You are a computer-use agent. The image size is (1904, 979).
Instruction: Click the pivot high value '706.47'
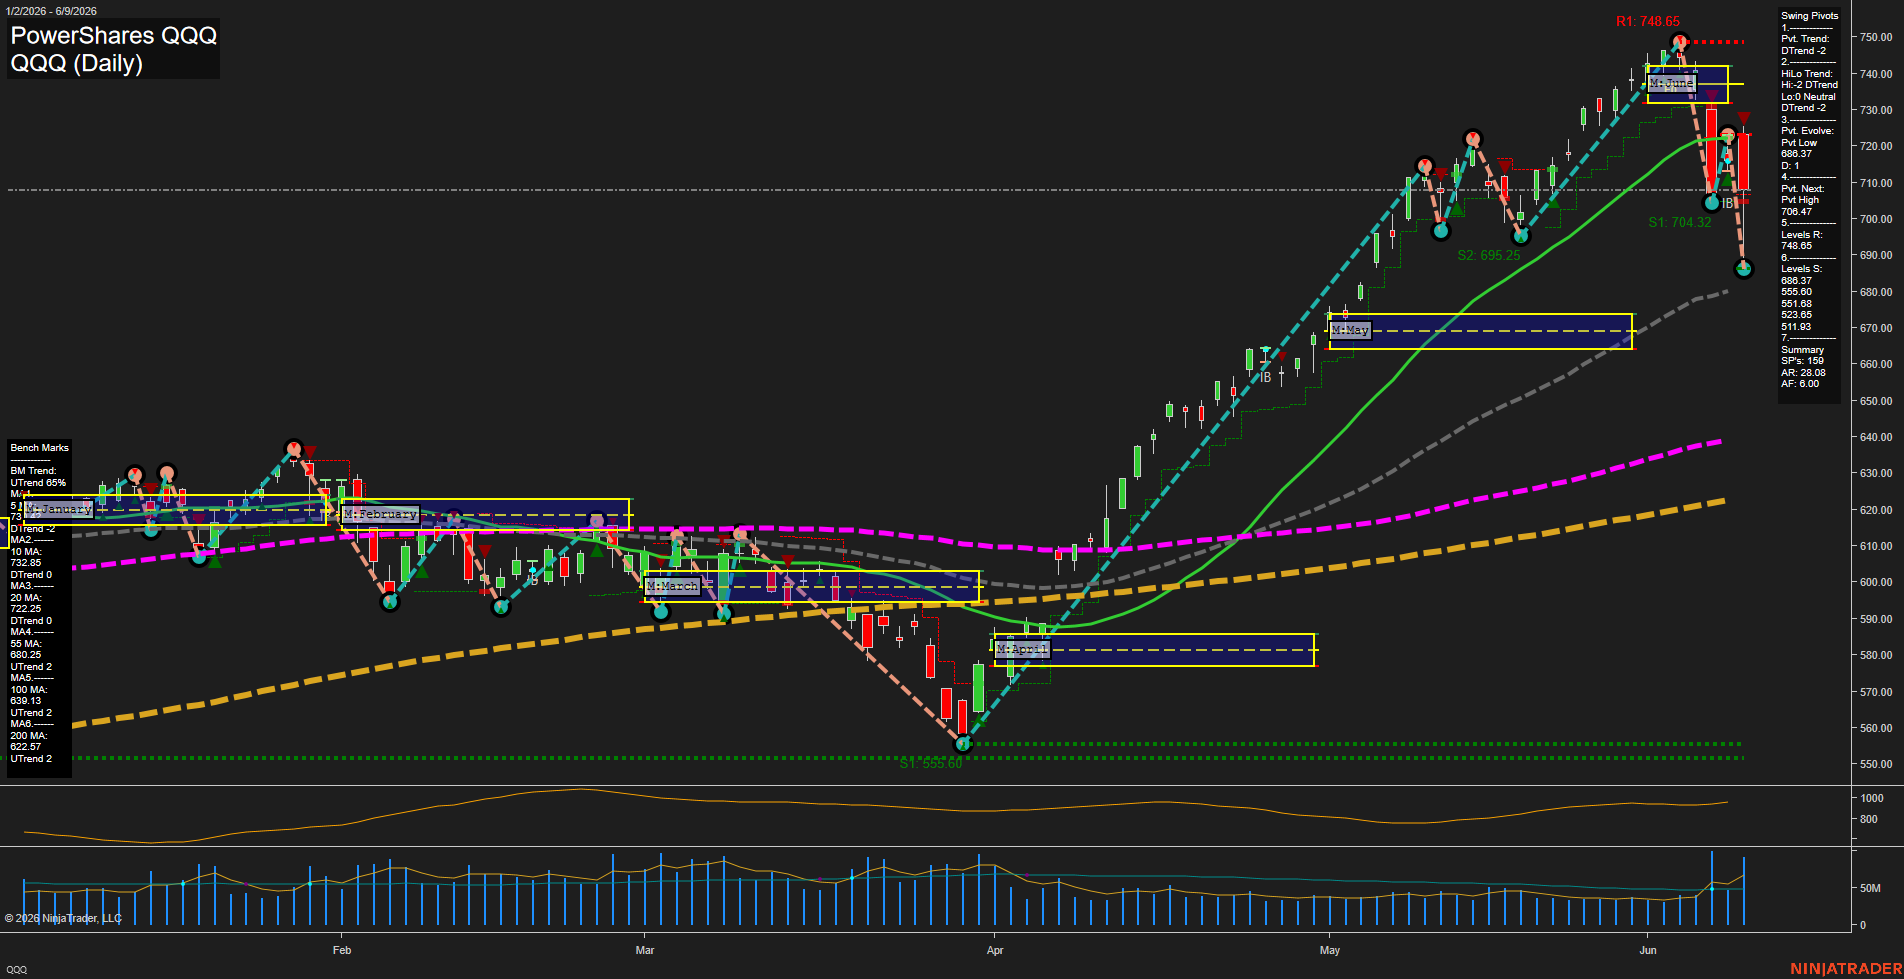point(1796,212)
